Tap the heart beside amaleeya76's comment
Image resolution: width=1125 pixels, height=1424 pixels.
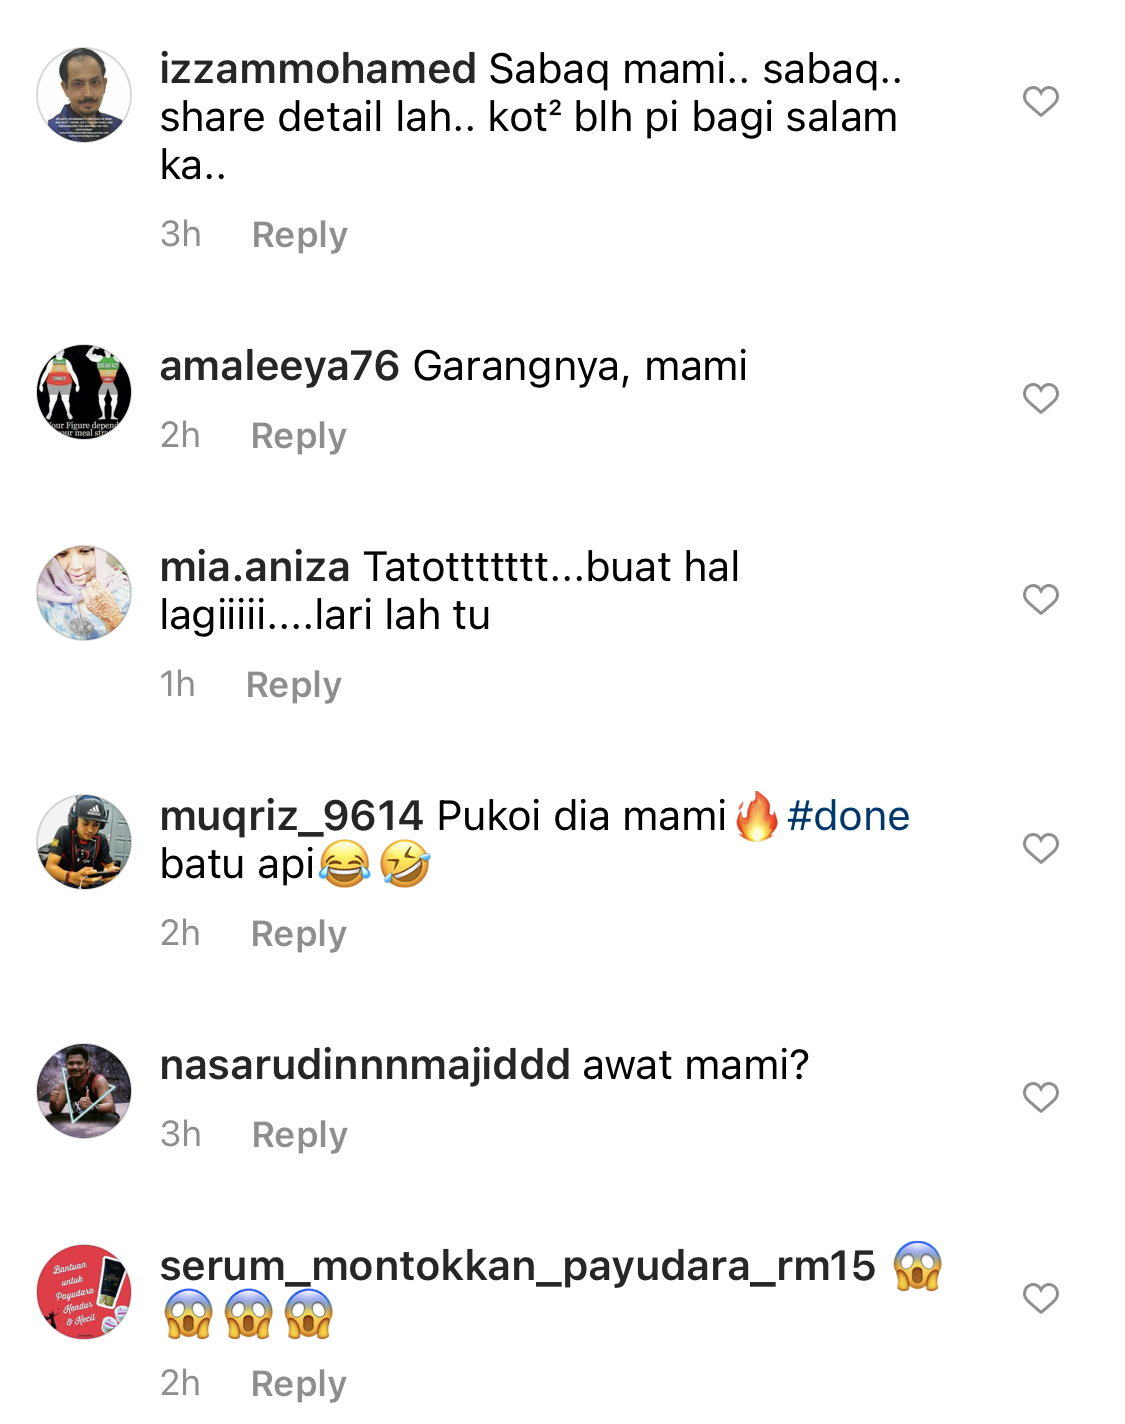click(1040, 398)
